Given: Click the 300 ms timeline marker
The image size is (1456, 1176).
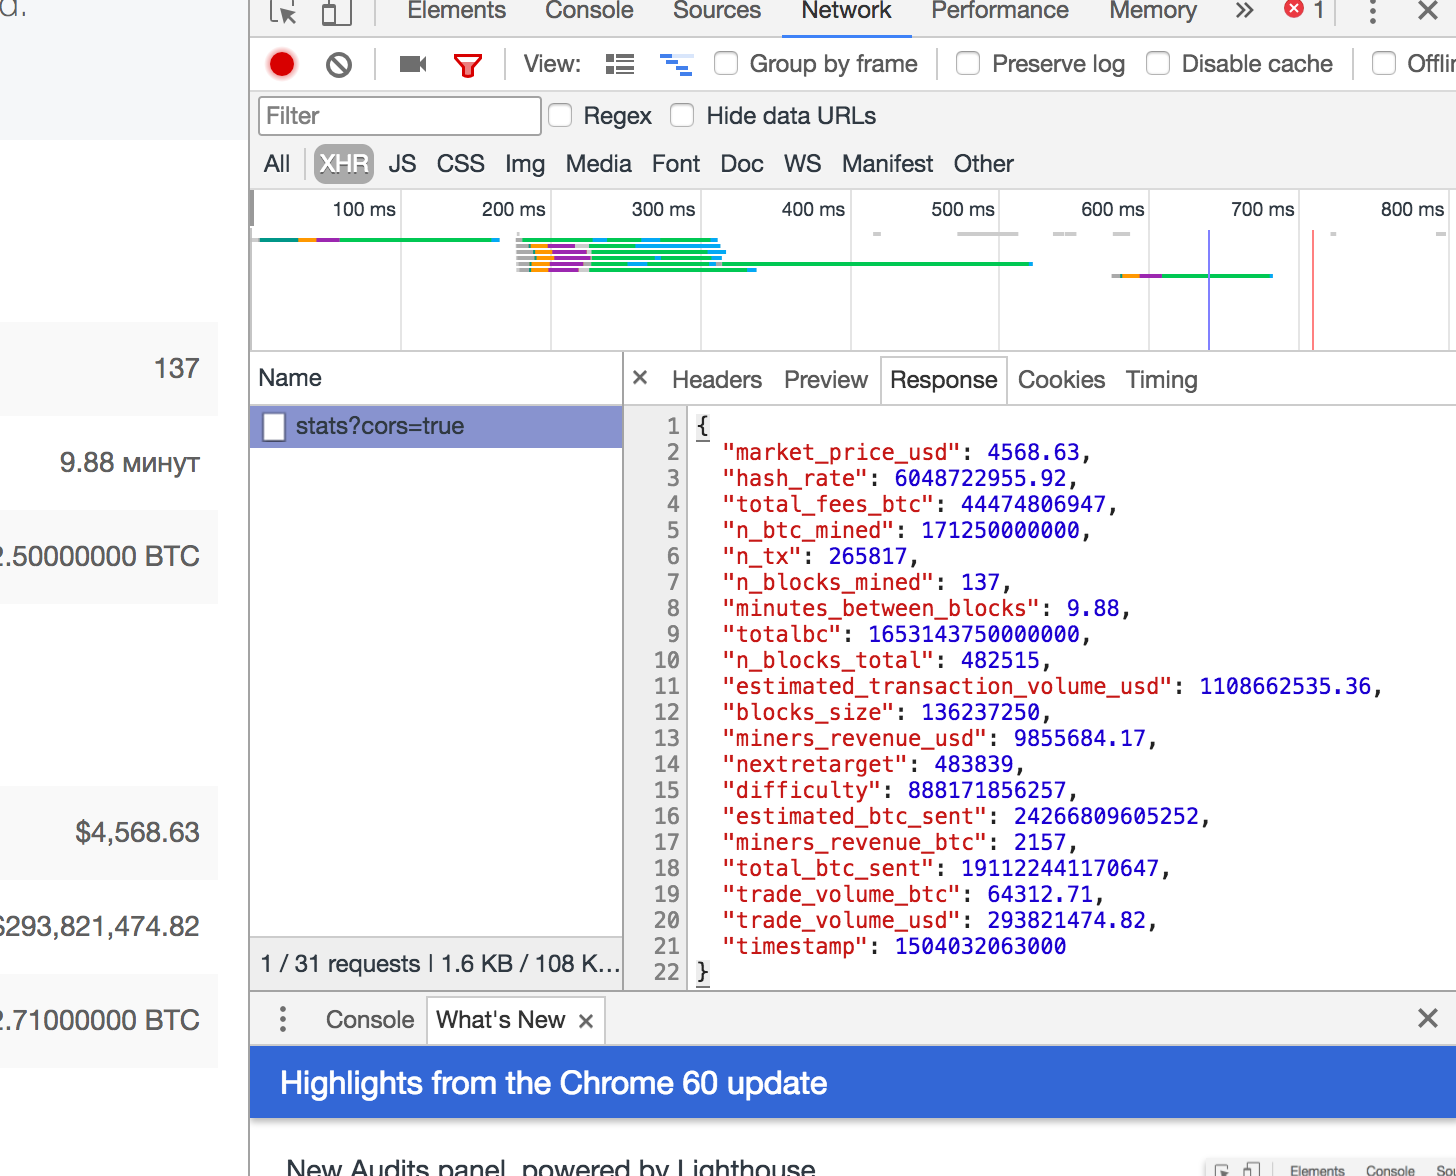Looking at the screenshot, I should point(663,209).
